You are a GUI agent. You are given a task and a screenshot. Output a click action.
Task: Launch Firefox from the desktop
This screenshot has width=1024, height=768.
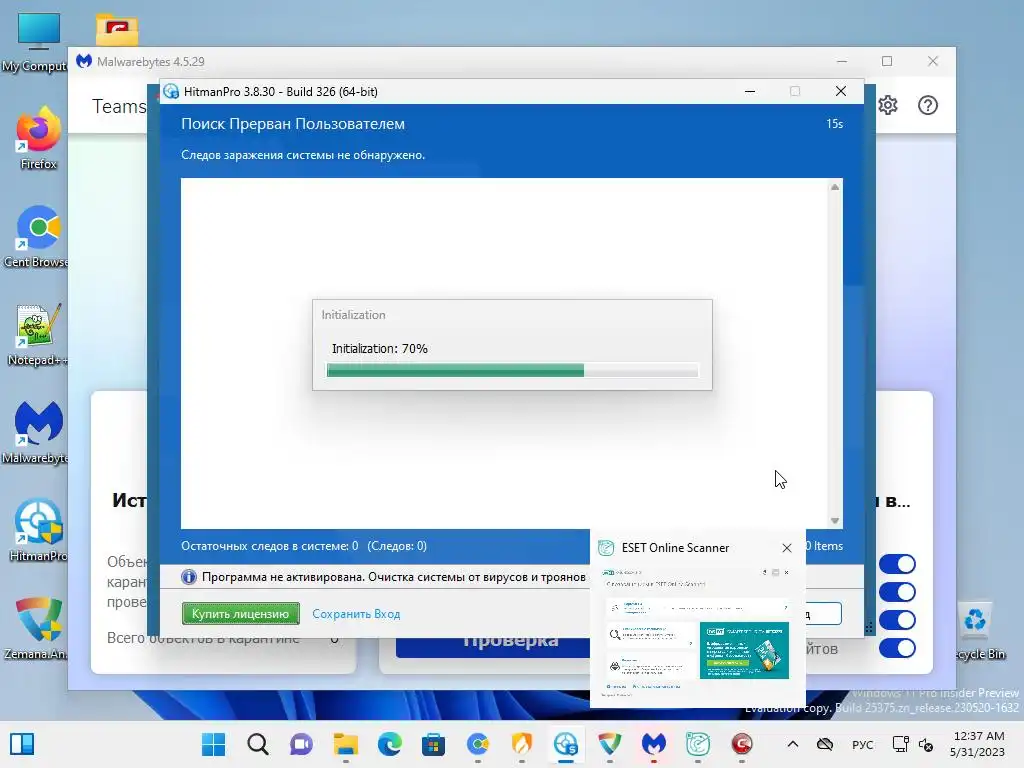[x=38, y=138]
